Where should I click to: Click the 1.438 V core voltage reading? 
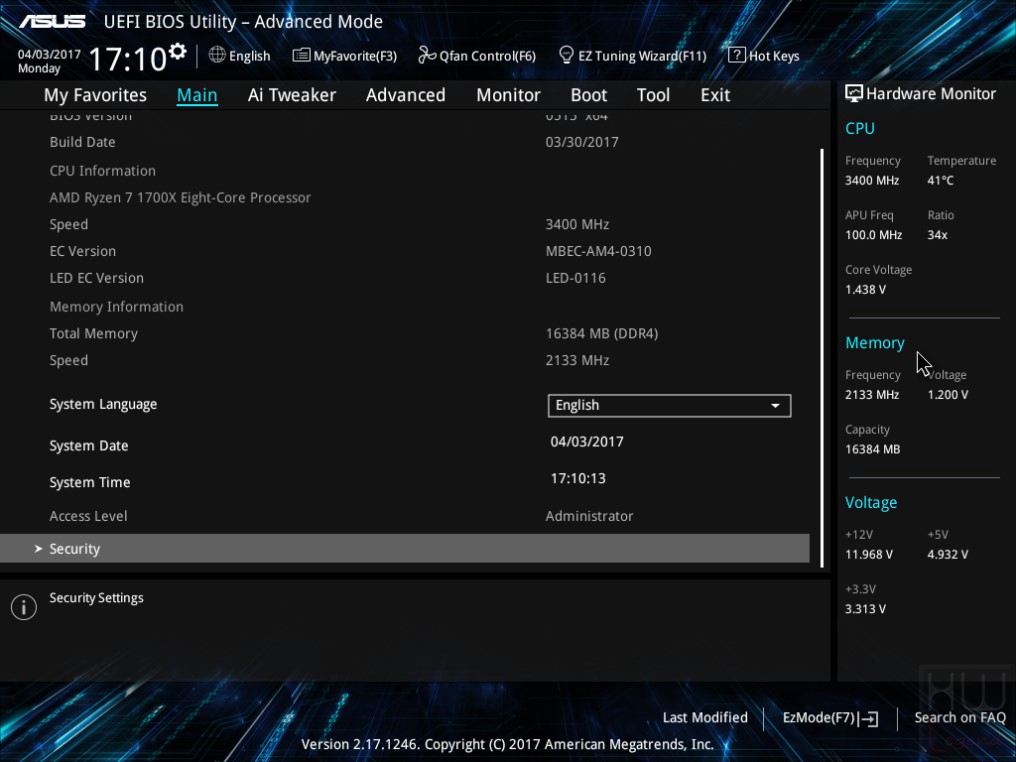pyautogui.click(x=865, y=290)
